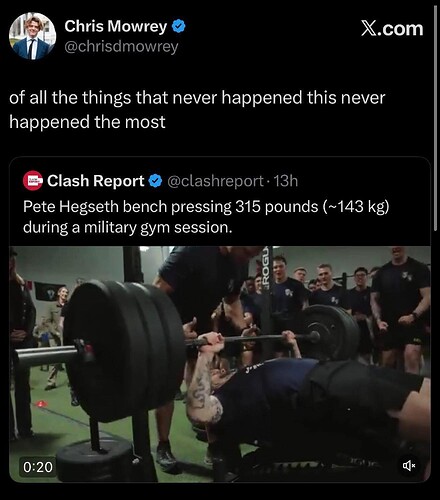Click Clash Report's verified checkmark badge
Viewport: 440px width, 500px height.
click(x=155, y=181)
